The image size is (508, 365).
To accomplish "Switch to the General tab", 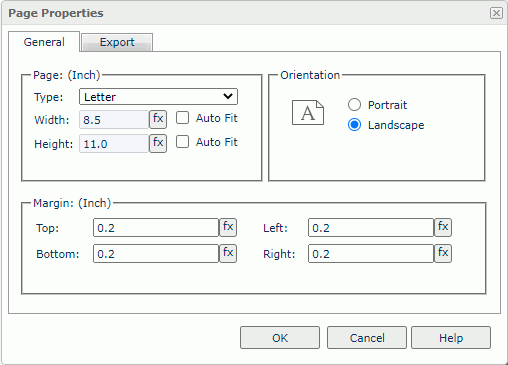I will tap(44, 42).
